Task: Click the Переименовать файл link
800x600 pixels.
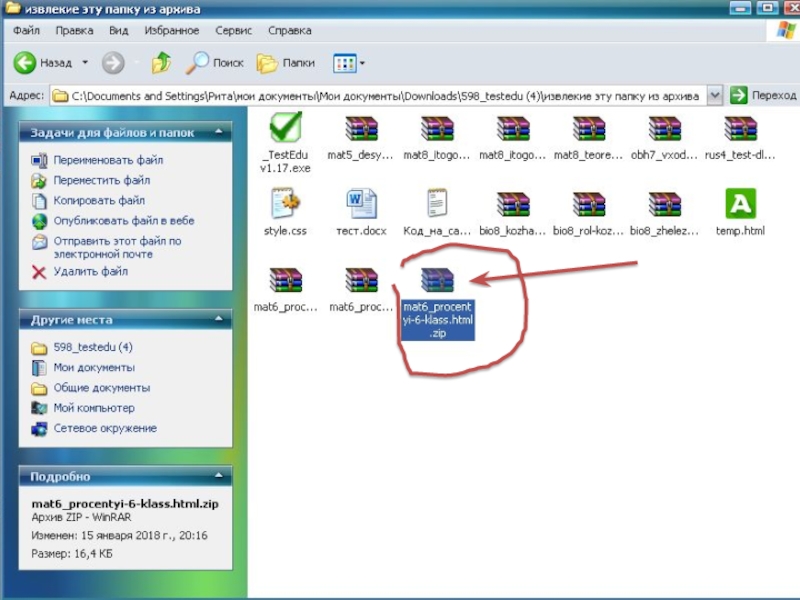Action: [x=108, y=160]
